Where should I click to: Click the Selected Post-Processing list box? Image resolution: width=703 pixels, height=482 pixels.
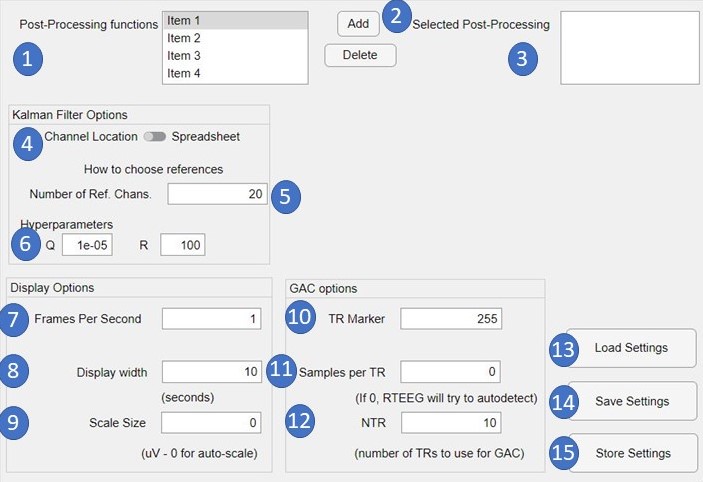pyautogui.click(x=629, y=48)
